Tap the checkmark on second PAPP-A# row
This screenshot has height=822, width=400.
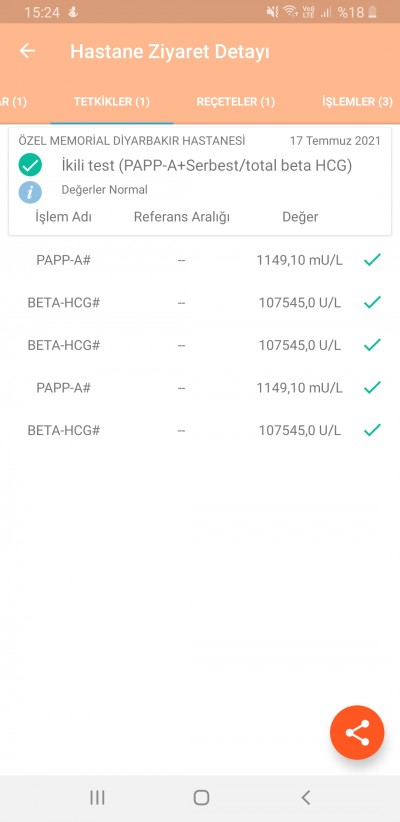point(372,387)
